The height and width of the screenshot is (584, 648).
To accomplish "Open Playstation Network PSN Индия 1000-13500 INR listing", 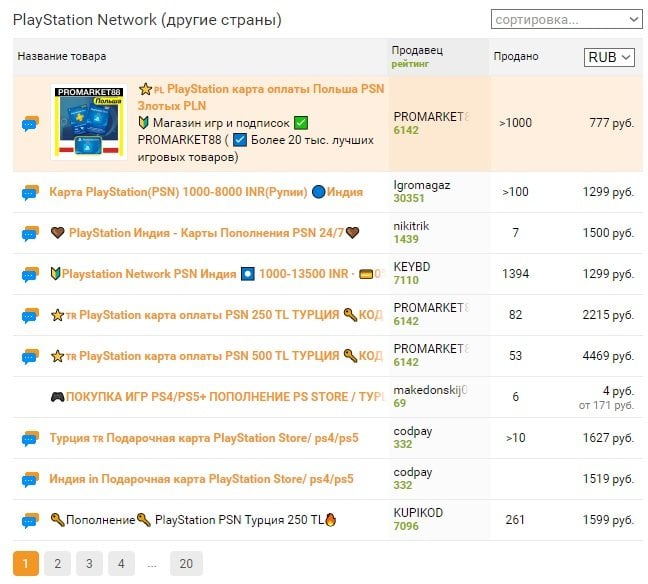I will click(217, 274).
